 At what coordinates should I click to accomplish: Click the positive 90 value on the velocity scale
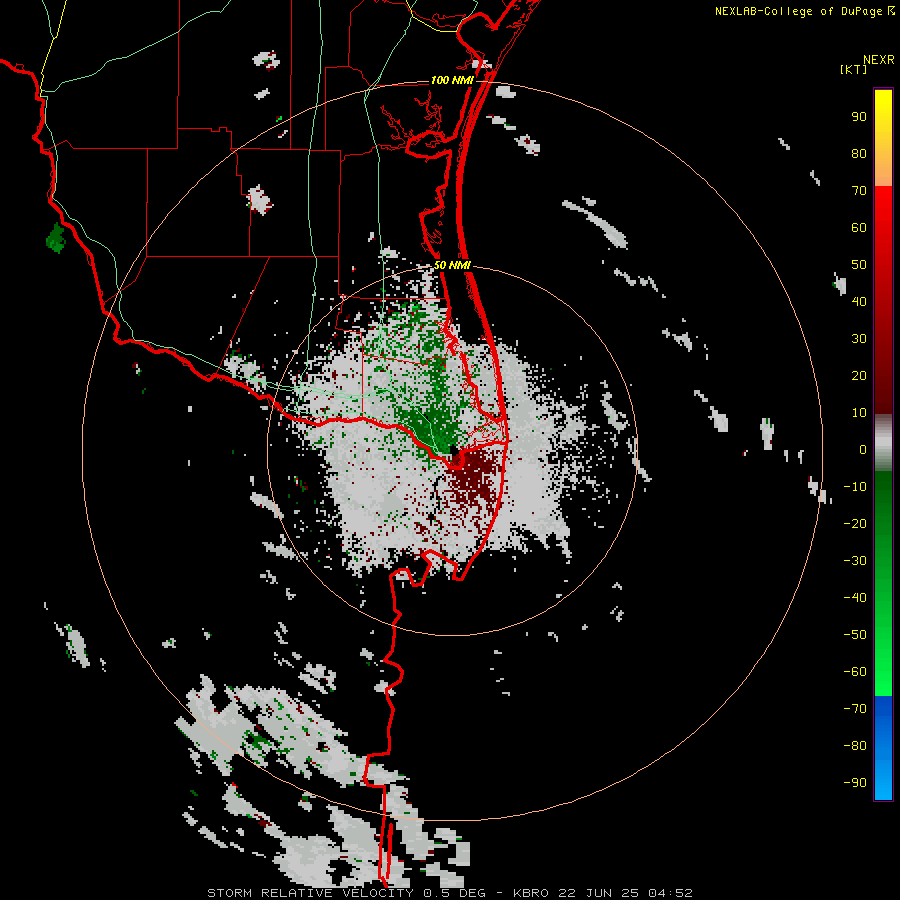click(x=859, y=117)
